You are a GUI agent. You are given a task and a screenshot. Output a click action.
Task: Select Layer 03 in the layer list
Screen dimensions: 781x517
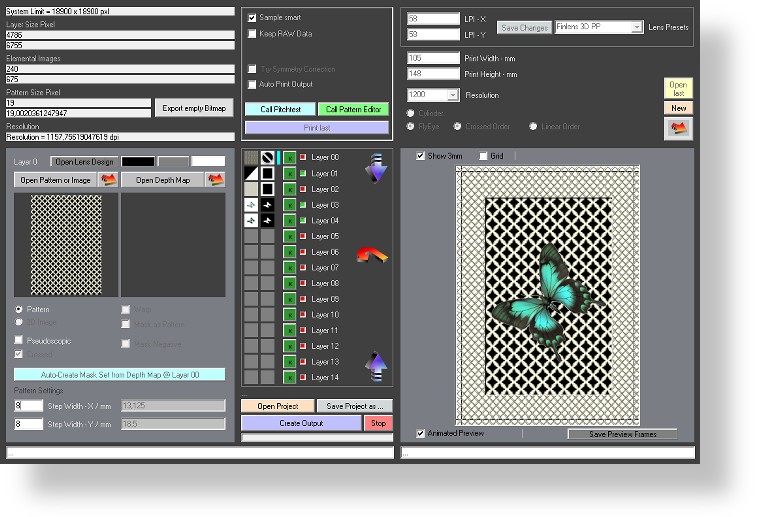pos(325,205)
